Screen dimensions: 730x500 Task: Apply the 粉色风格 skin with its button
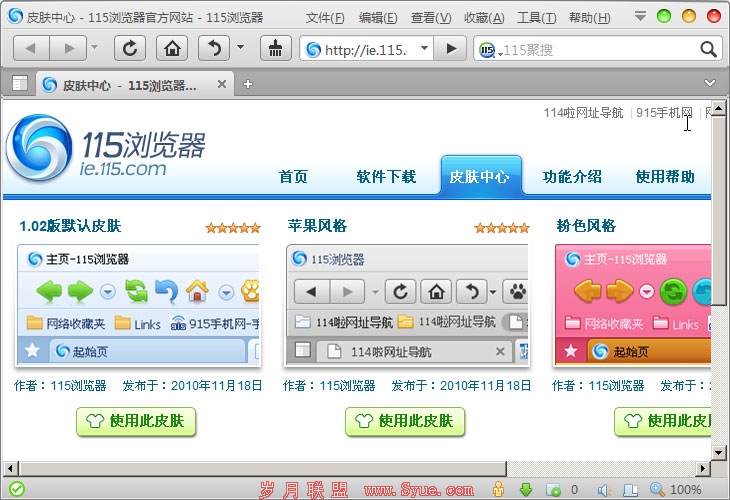coord(663,421)
